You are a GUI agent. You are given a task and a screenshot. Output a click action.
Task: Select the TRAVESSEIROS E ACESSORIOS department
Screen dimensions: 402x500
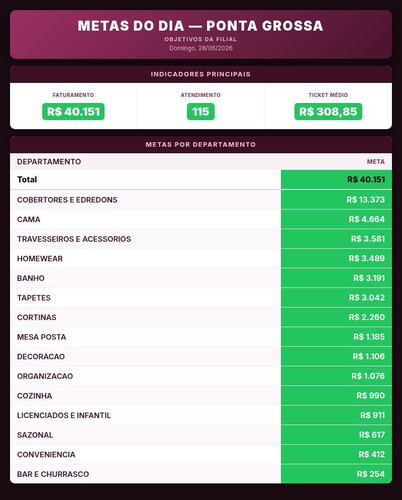pos(74,239)
